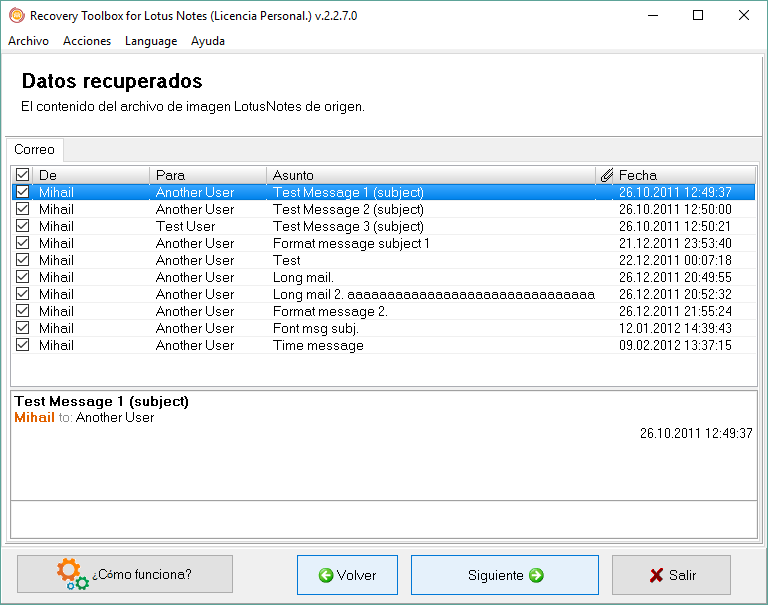
Task: Proceed with the Siguiente button
Action: click(505, 575)
